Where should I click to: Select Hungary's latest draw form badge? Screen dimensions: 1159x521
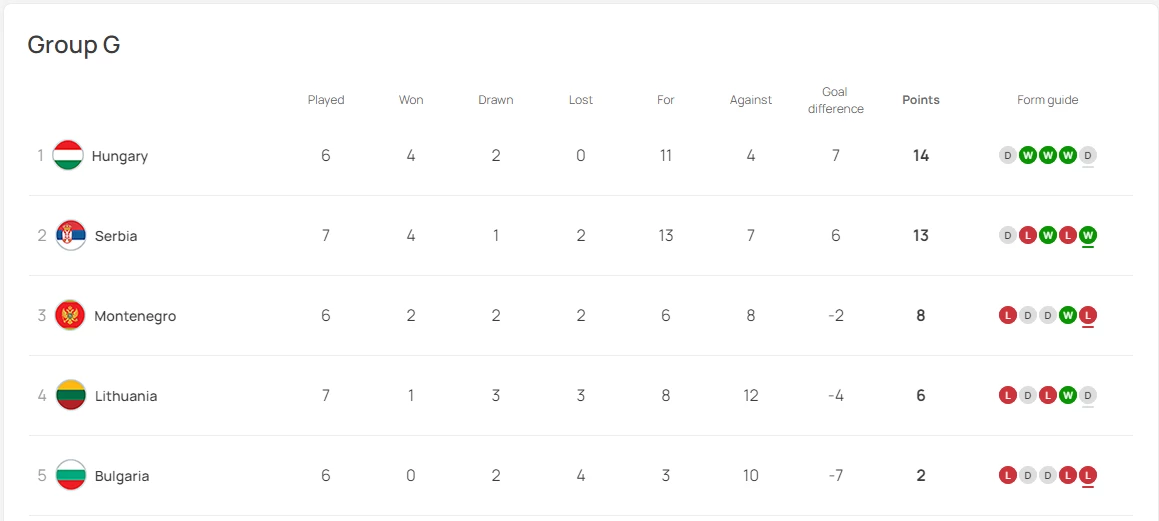(1087, 155)
